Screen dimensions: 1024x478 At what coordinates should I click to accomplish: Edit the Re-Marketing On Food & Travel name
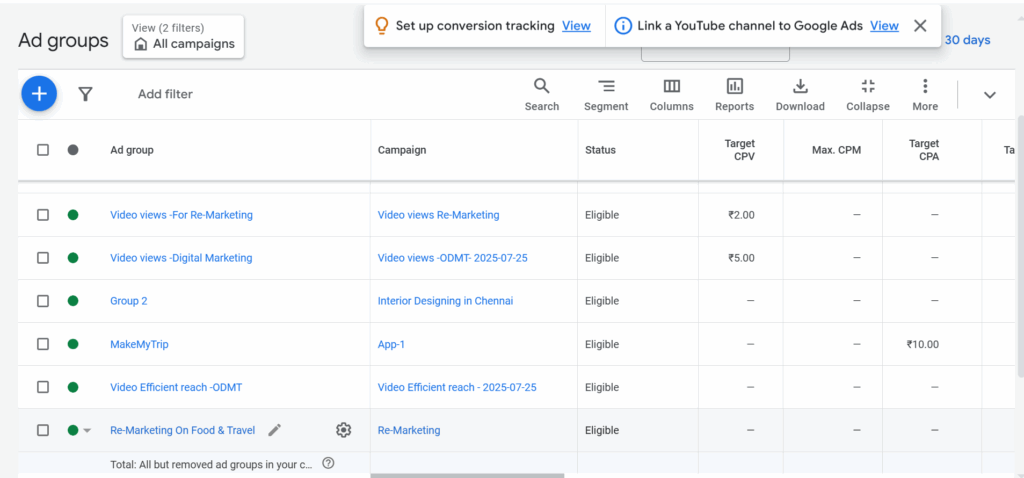coord(275,430)
